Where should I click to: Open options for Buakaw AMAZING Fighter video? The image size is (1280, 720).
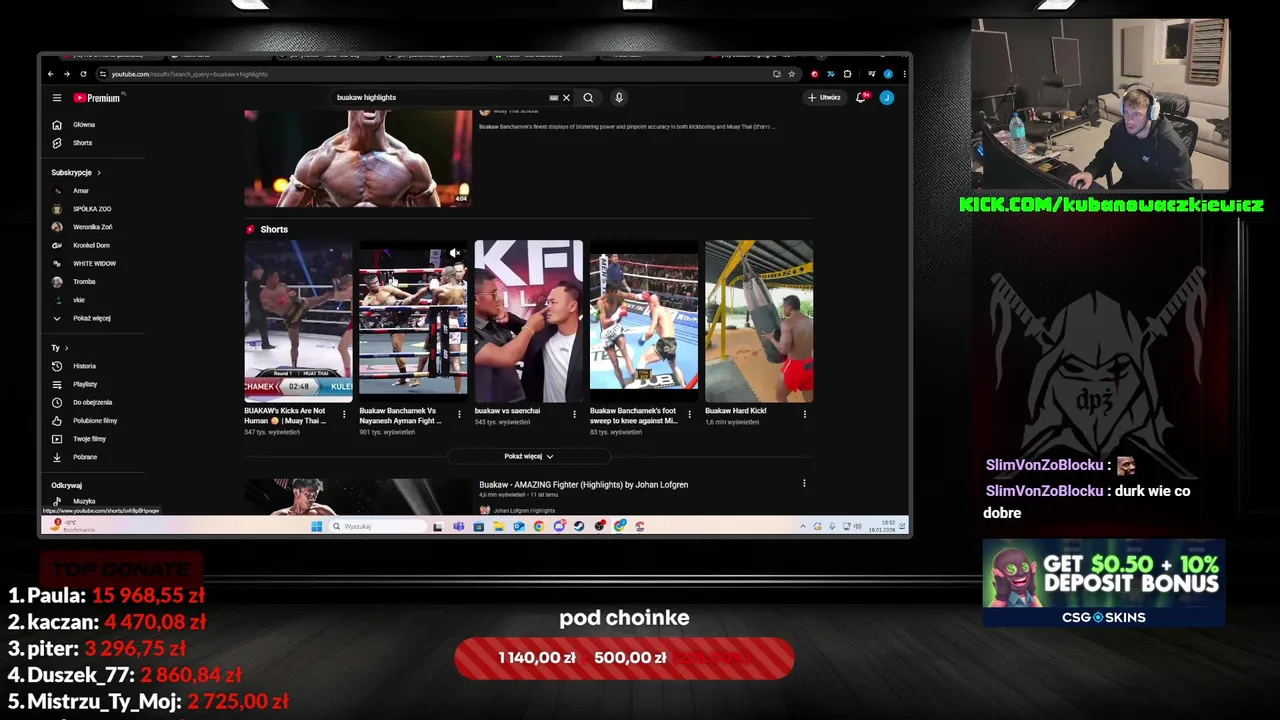point(804,484)
